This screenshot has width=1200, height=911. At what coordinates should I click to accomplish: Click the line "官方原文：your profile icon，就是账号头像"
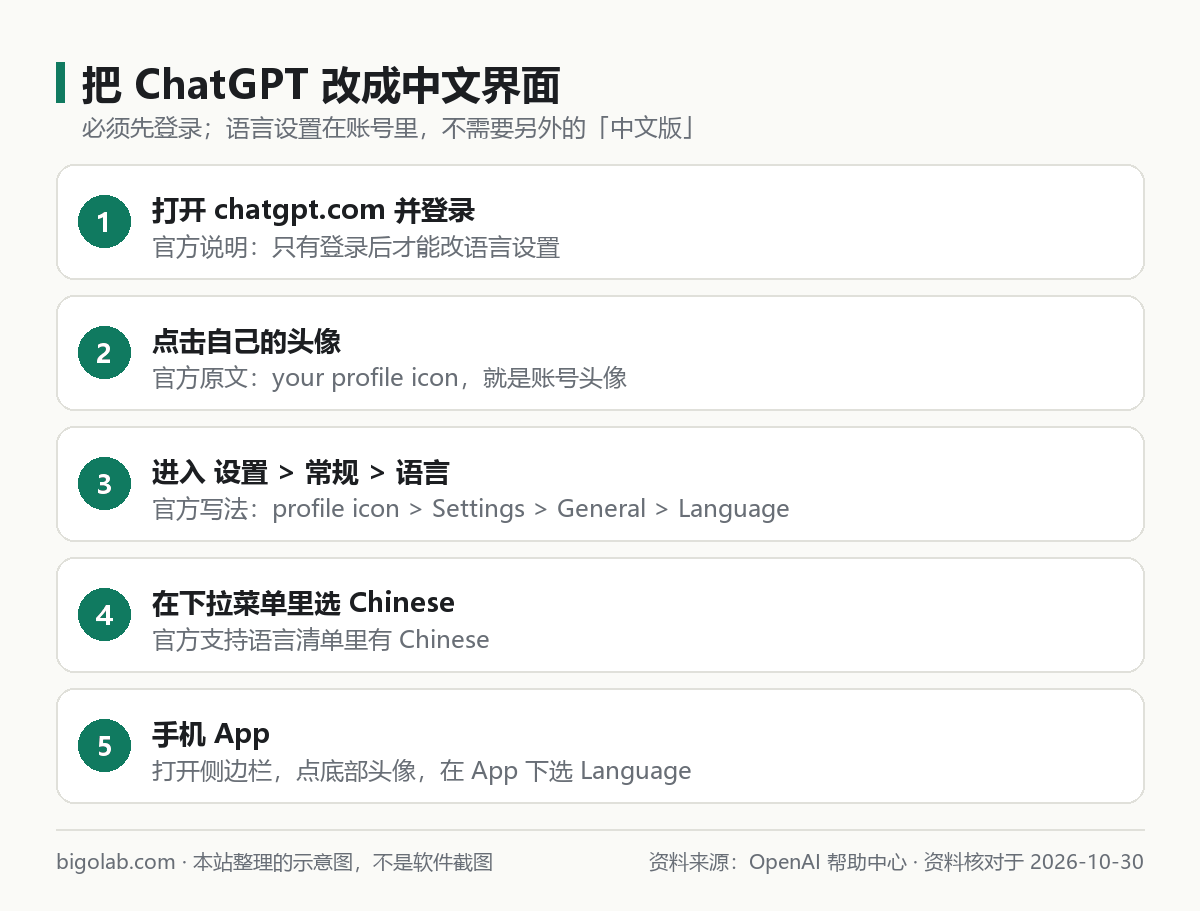[x=389, y=378]
